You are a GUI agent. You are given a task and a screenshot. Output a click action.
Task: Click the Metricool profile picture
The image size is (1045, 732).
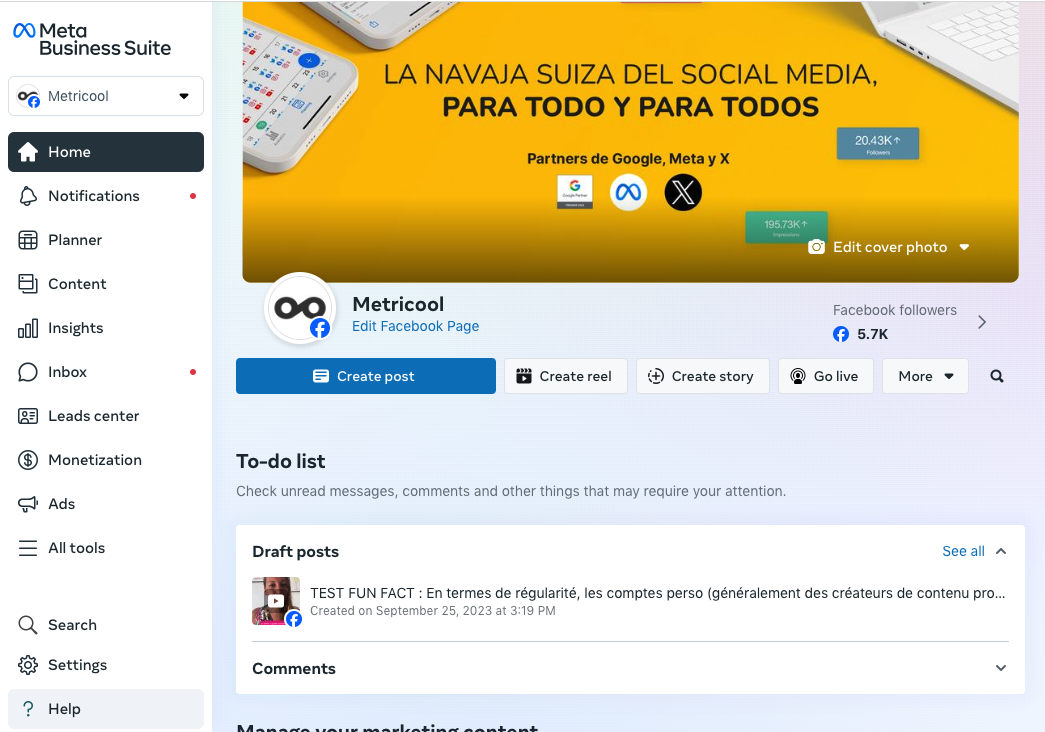pos(300,308)
